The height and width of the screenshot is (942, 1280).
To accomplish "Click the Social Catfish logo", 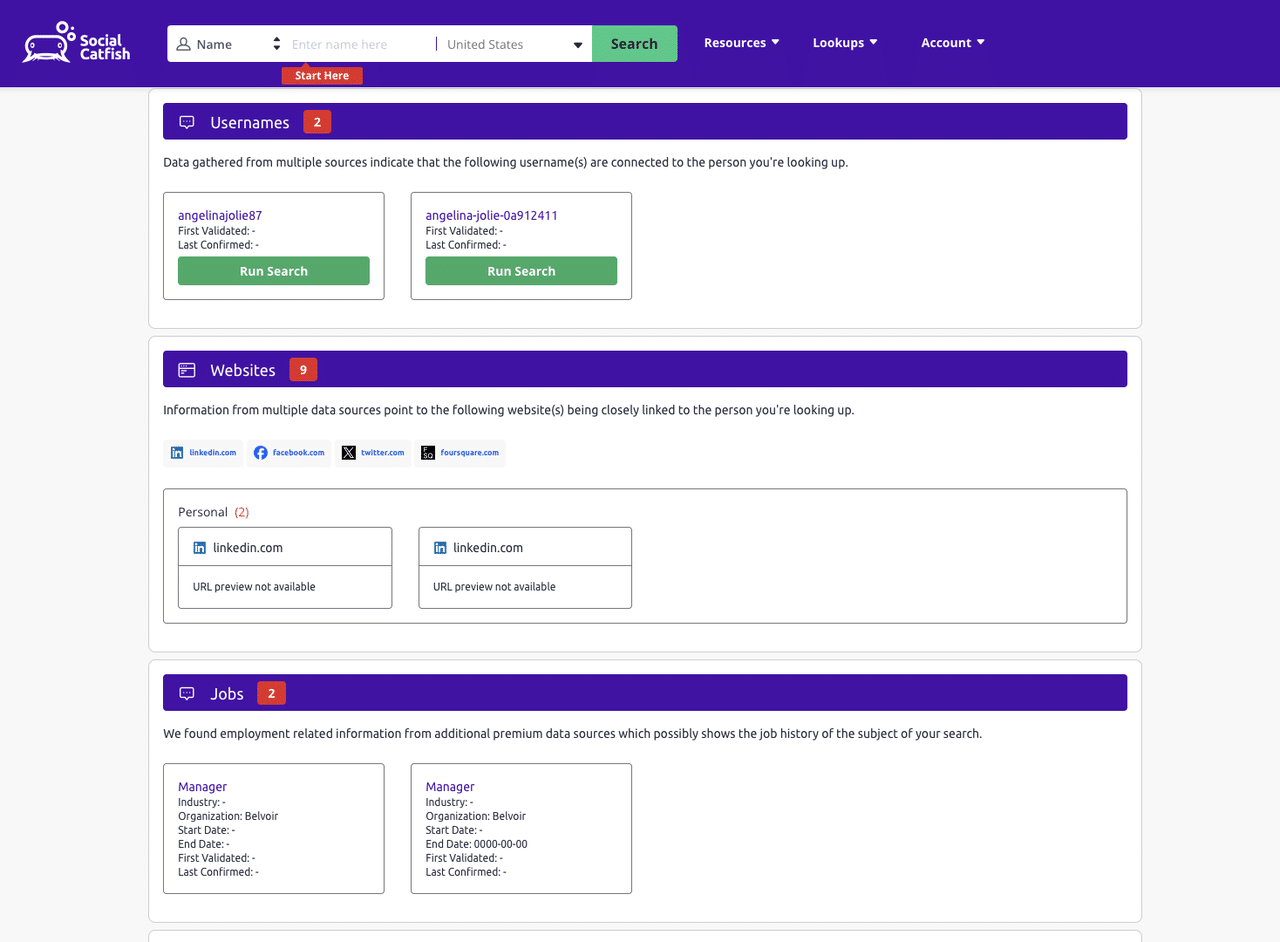I will coord(75,42).
